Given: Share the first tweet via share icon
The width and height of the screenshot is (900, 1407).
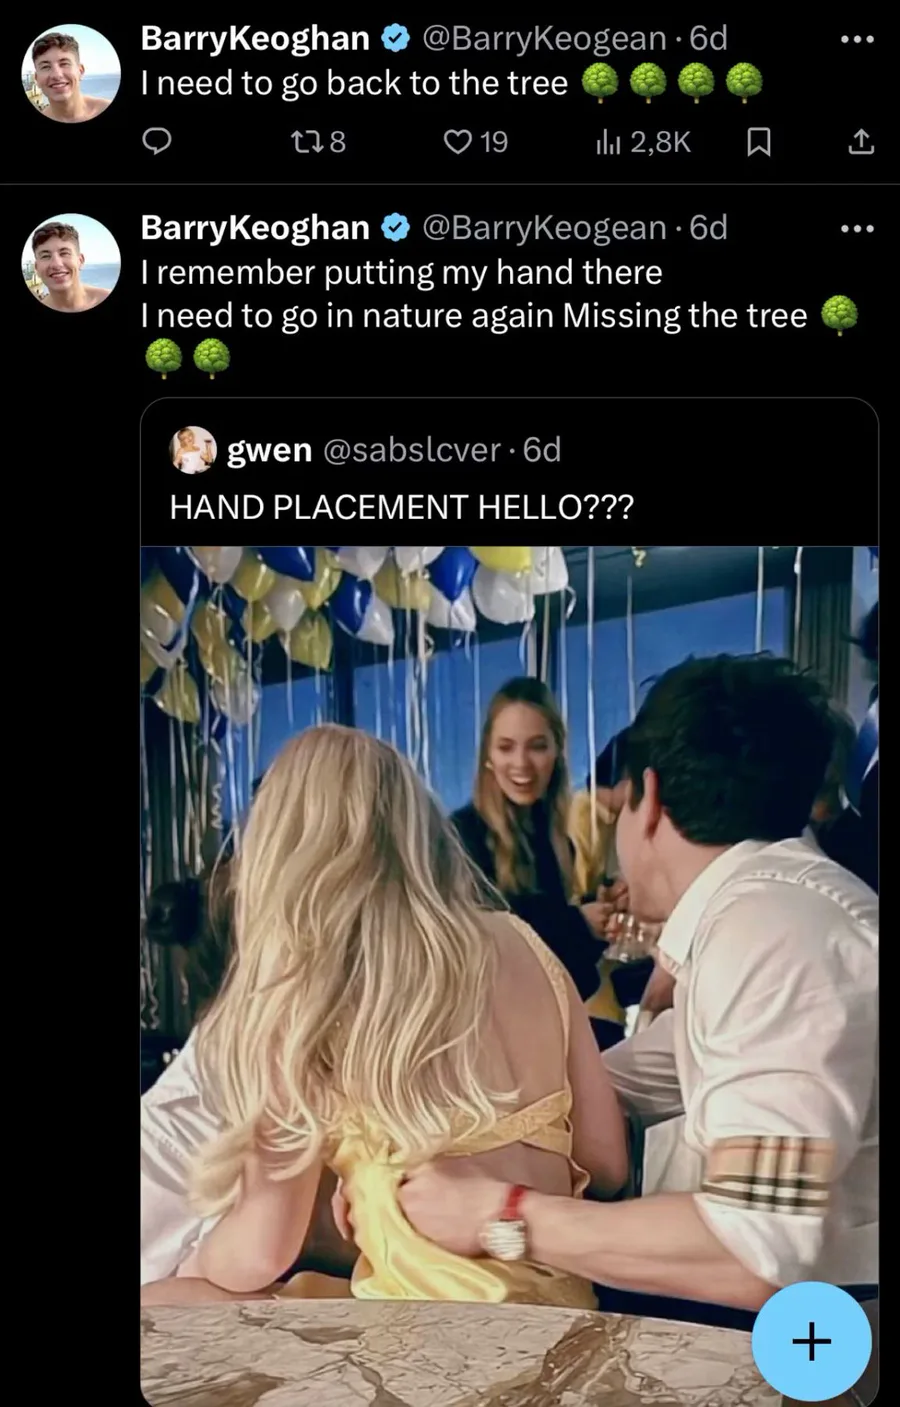Looking at the screenshot, I should pyautogui.click(x=861, y=143).
